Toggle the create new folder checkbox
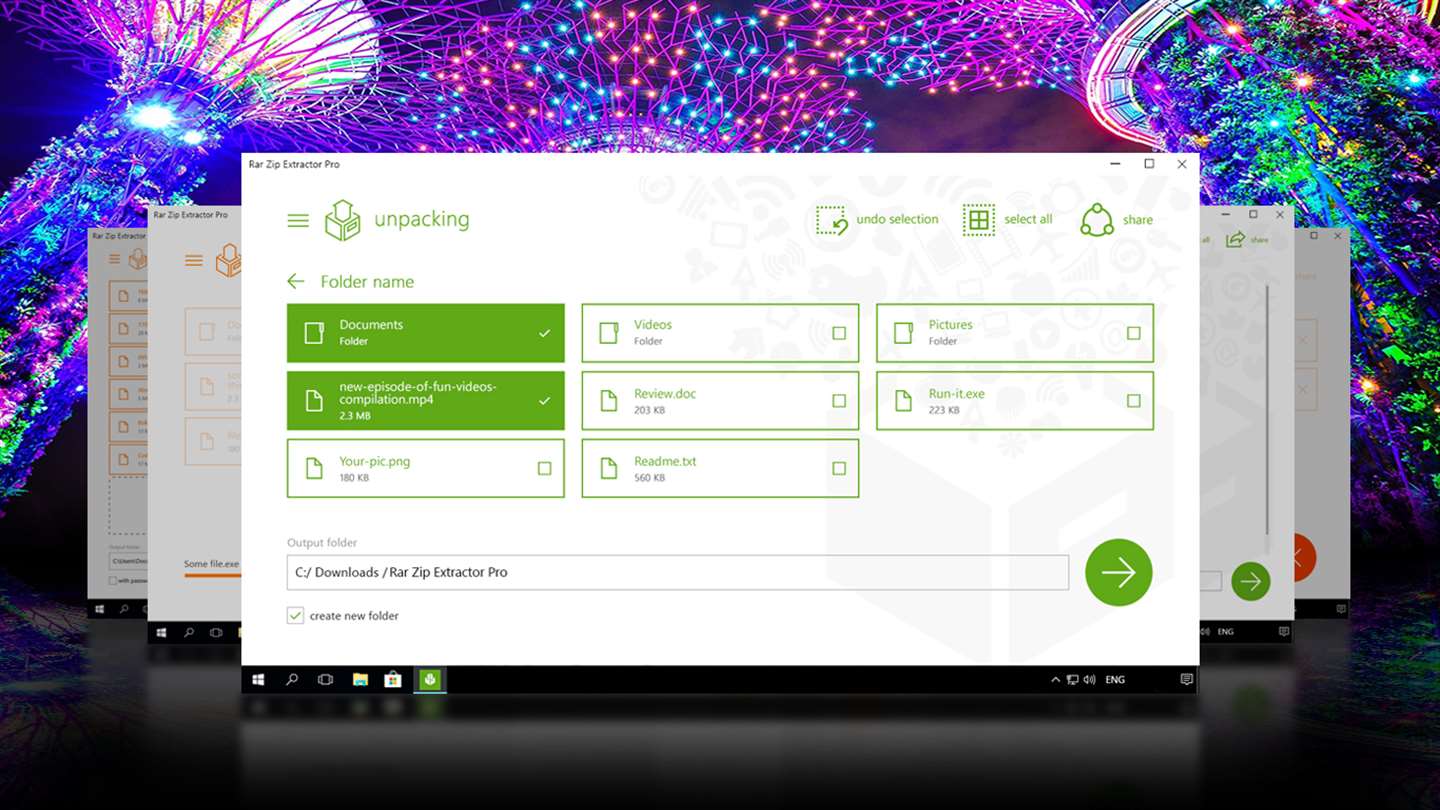The height and width of the screenshot is (810, 1440). [x=295, y=616]
